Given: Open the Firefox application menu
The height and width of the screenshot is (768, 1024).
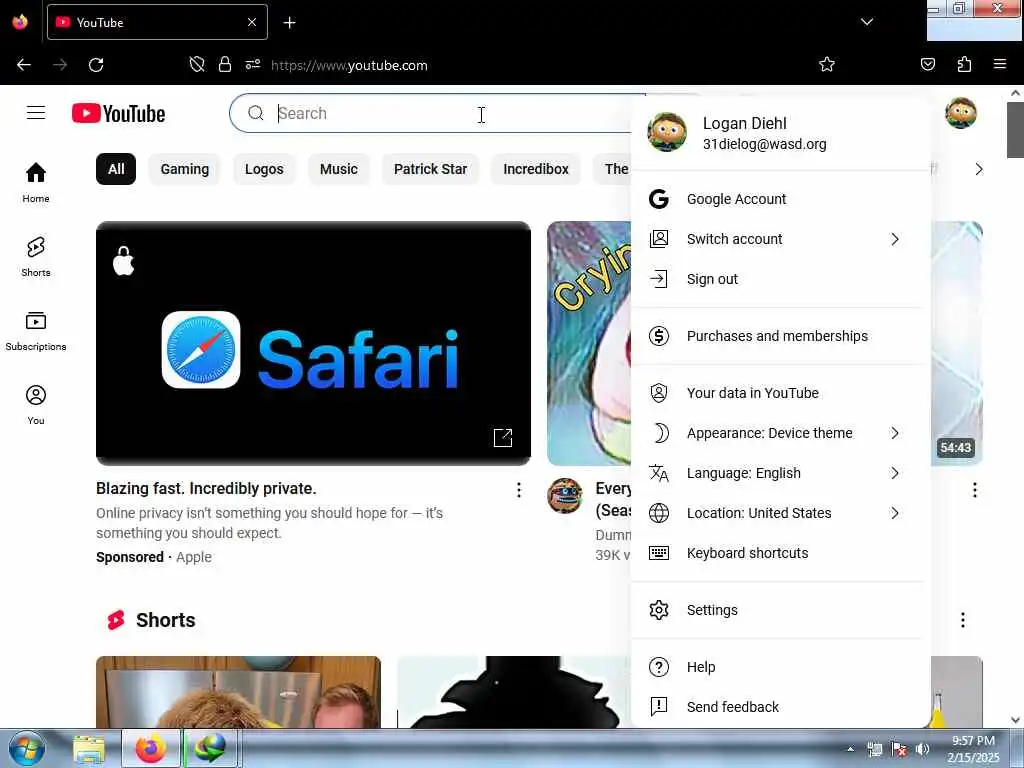Looking at the screenshot, I should coord(1000,64).
